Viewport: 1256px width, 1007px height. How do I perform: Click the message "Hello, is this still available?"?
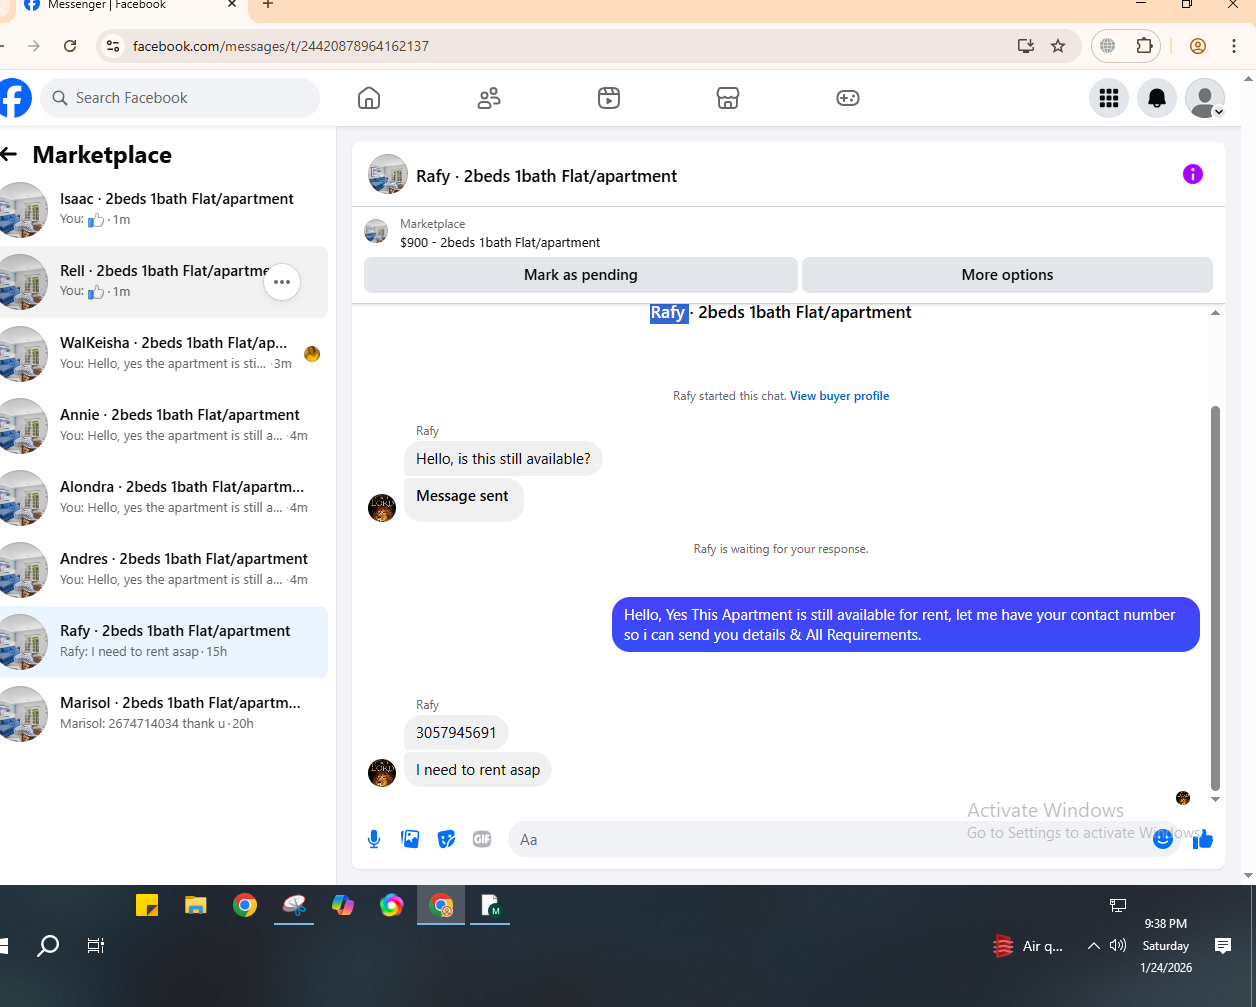(x=503, y=459)
